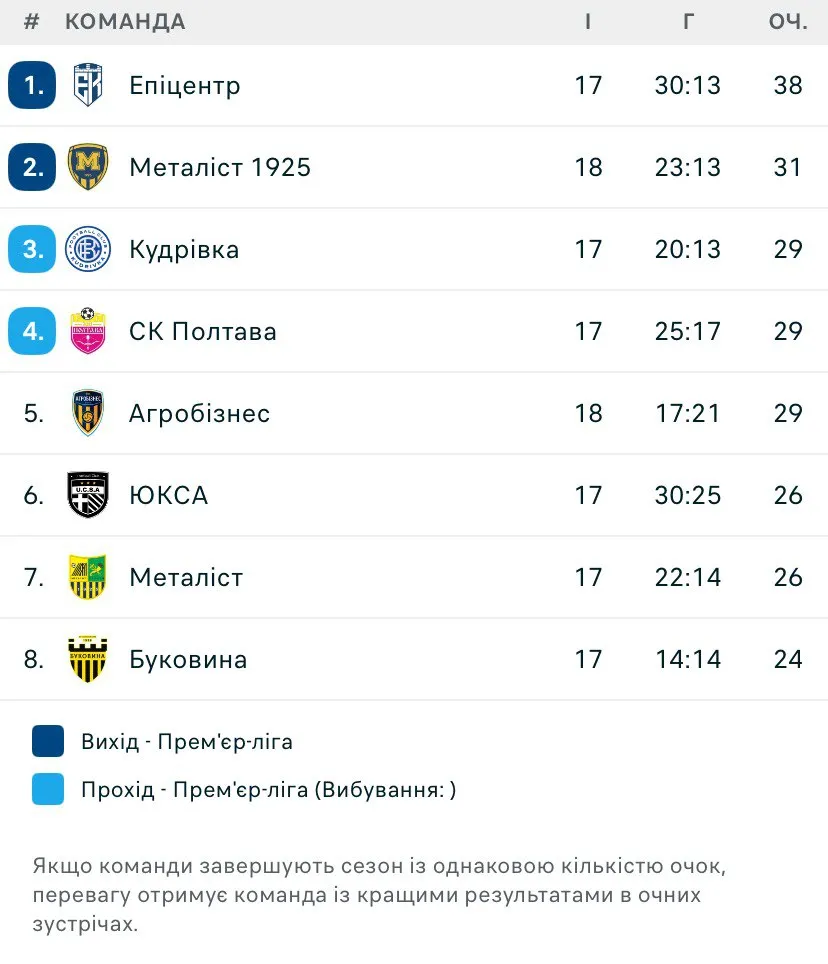Click the СК Полтава pink crest
The width and height of the screenshot is (828, 964).
88,331
